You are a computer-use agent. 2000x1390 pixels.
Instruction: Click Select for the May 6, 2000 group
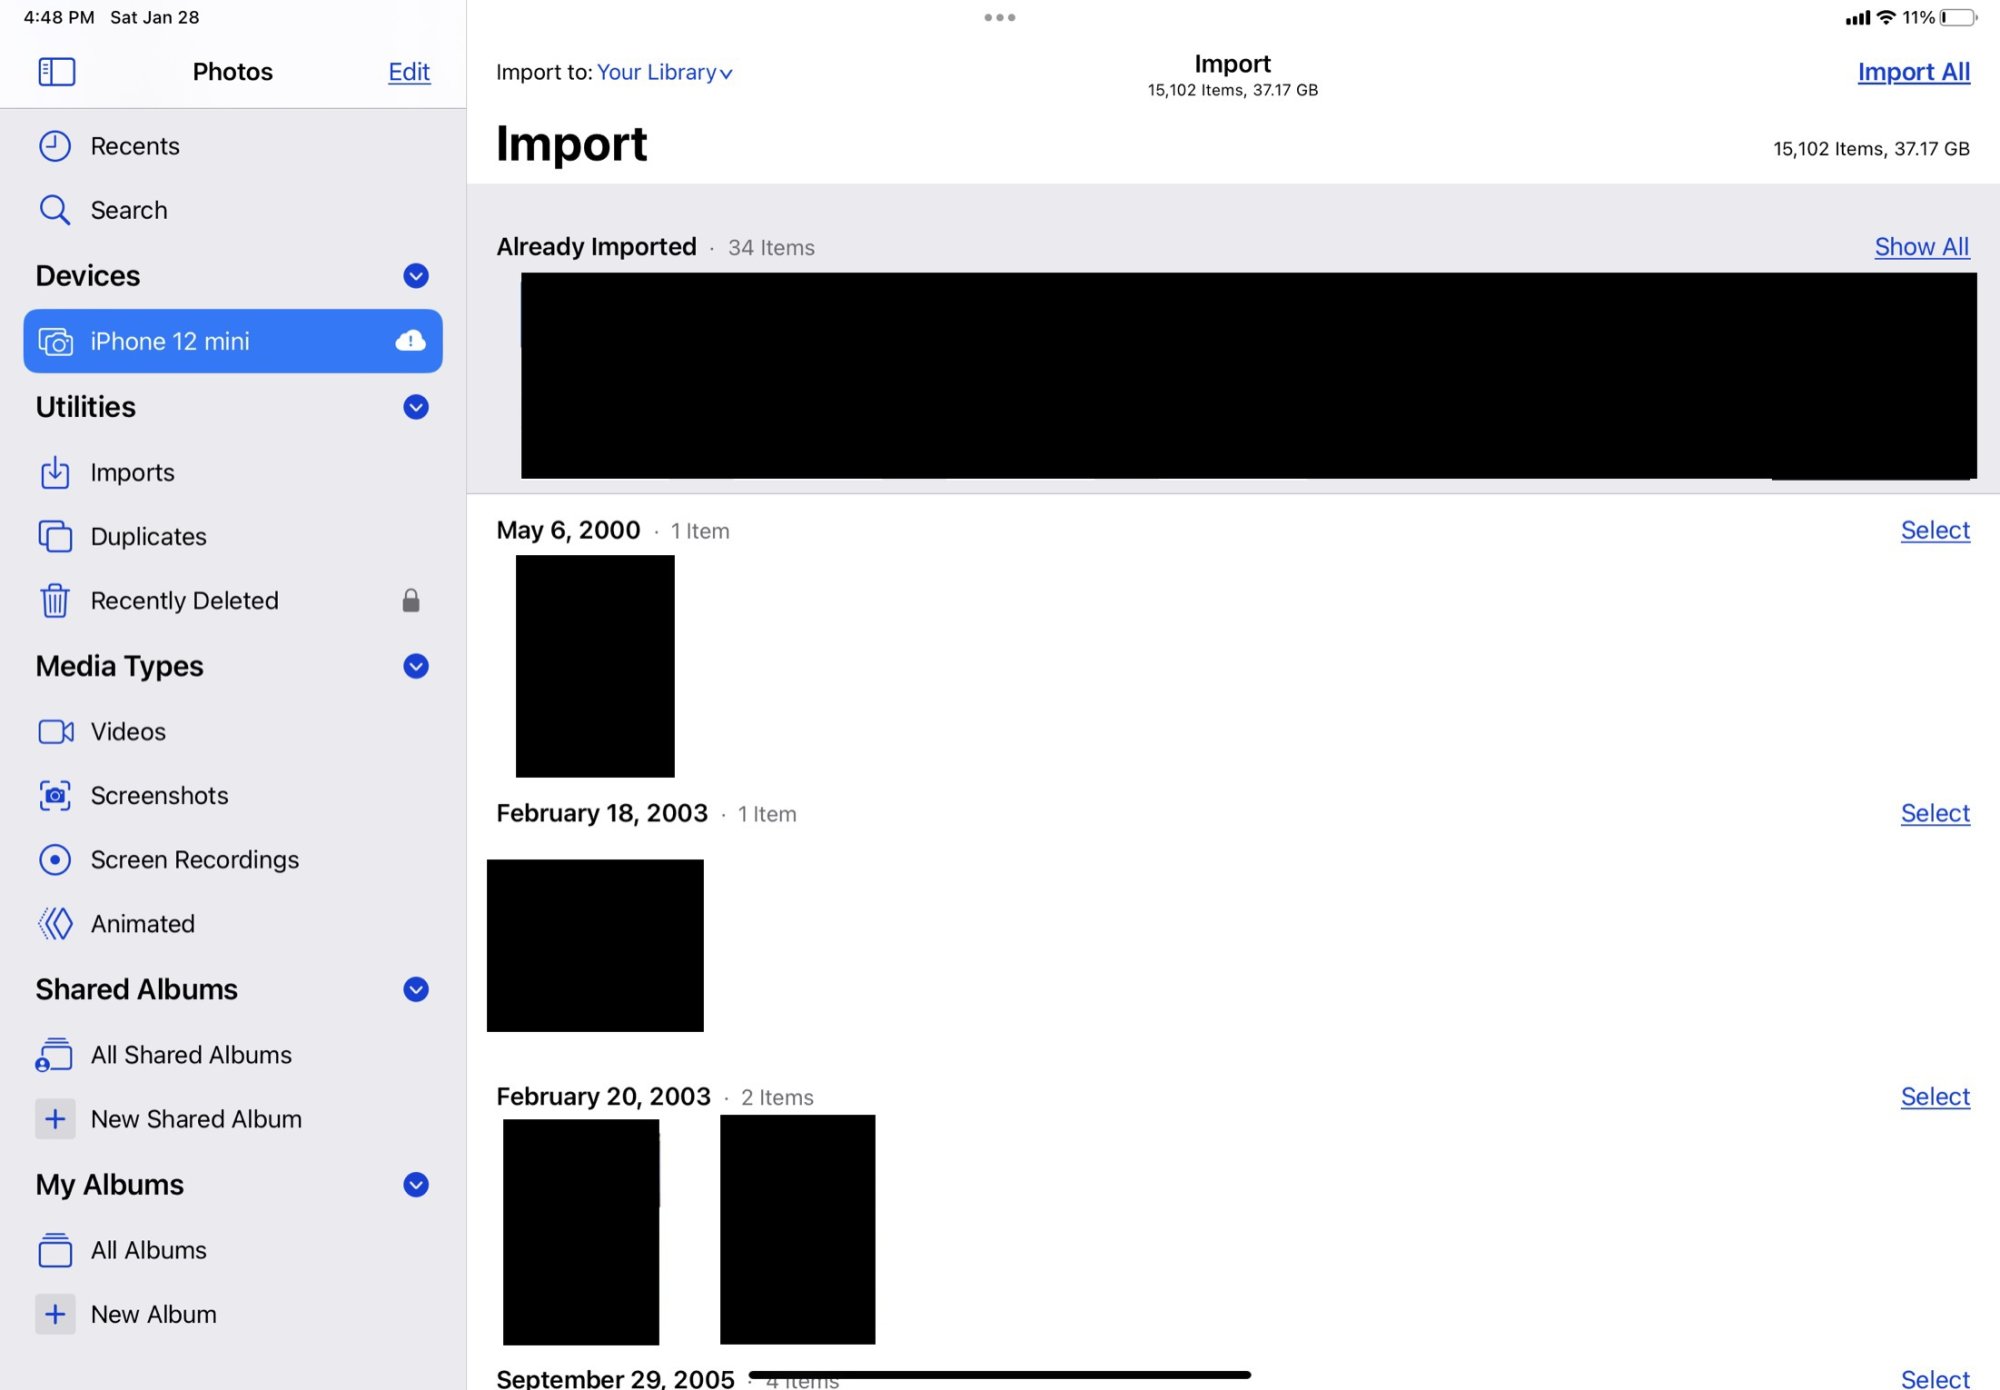click(x=1934, y=530)
